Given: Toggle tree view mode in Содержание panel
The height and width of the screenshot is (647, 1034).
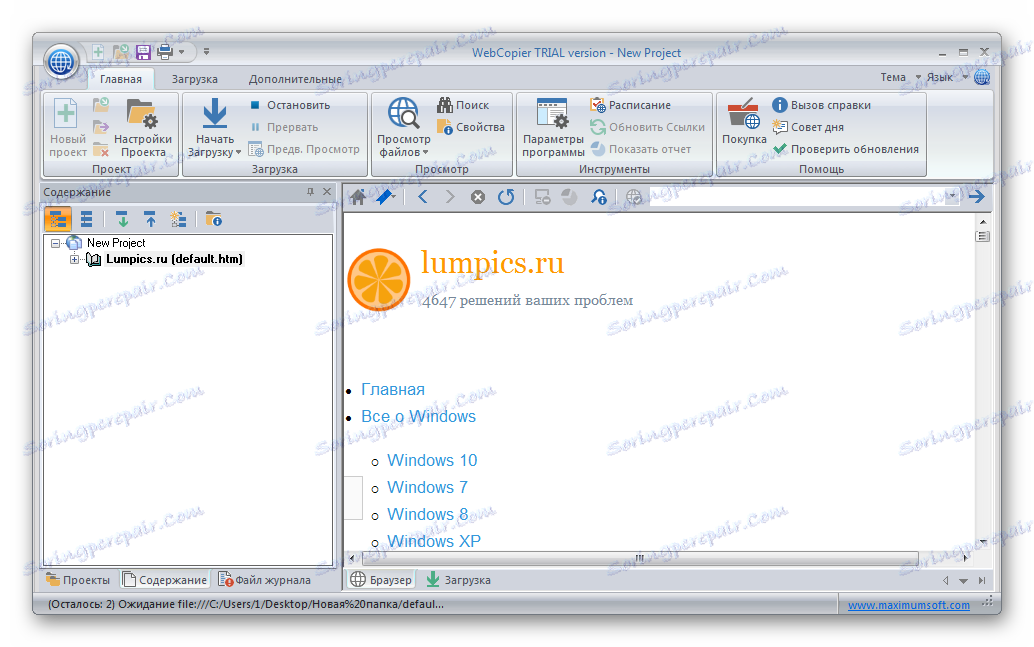Looking at the screenshot, I should click(x=58, y=219).
